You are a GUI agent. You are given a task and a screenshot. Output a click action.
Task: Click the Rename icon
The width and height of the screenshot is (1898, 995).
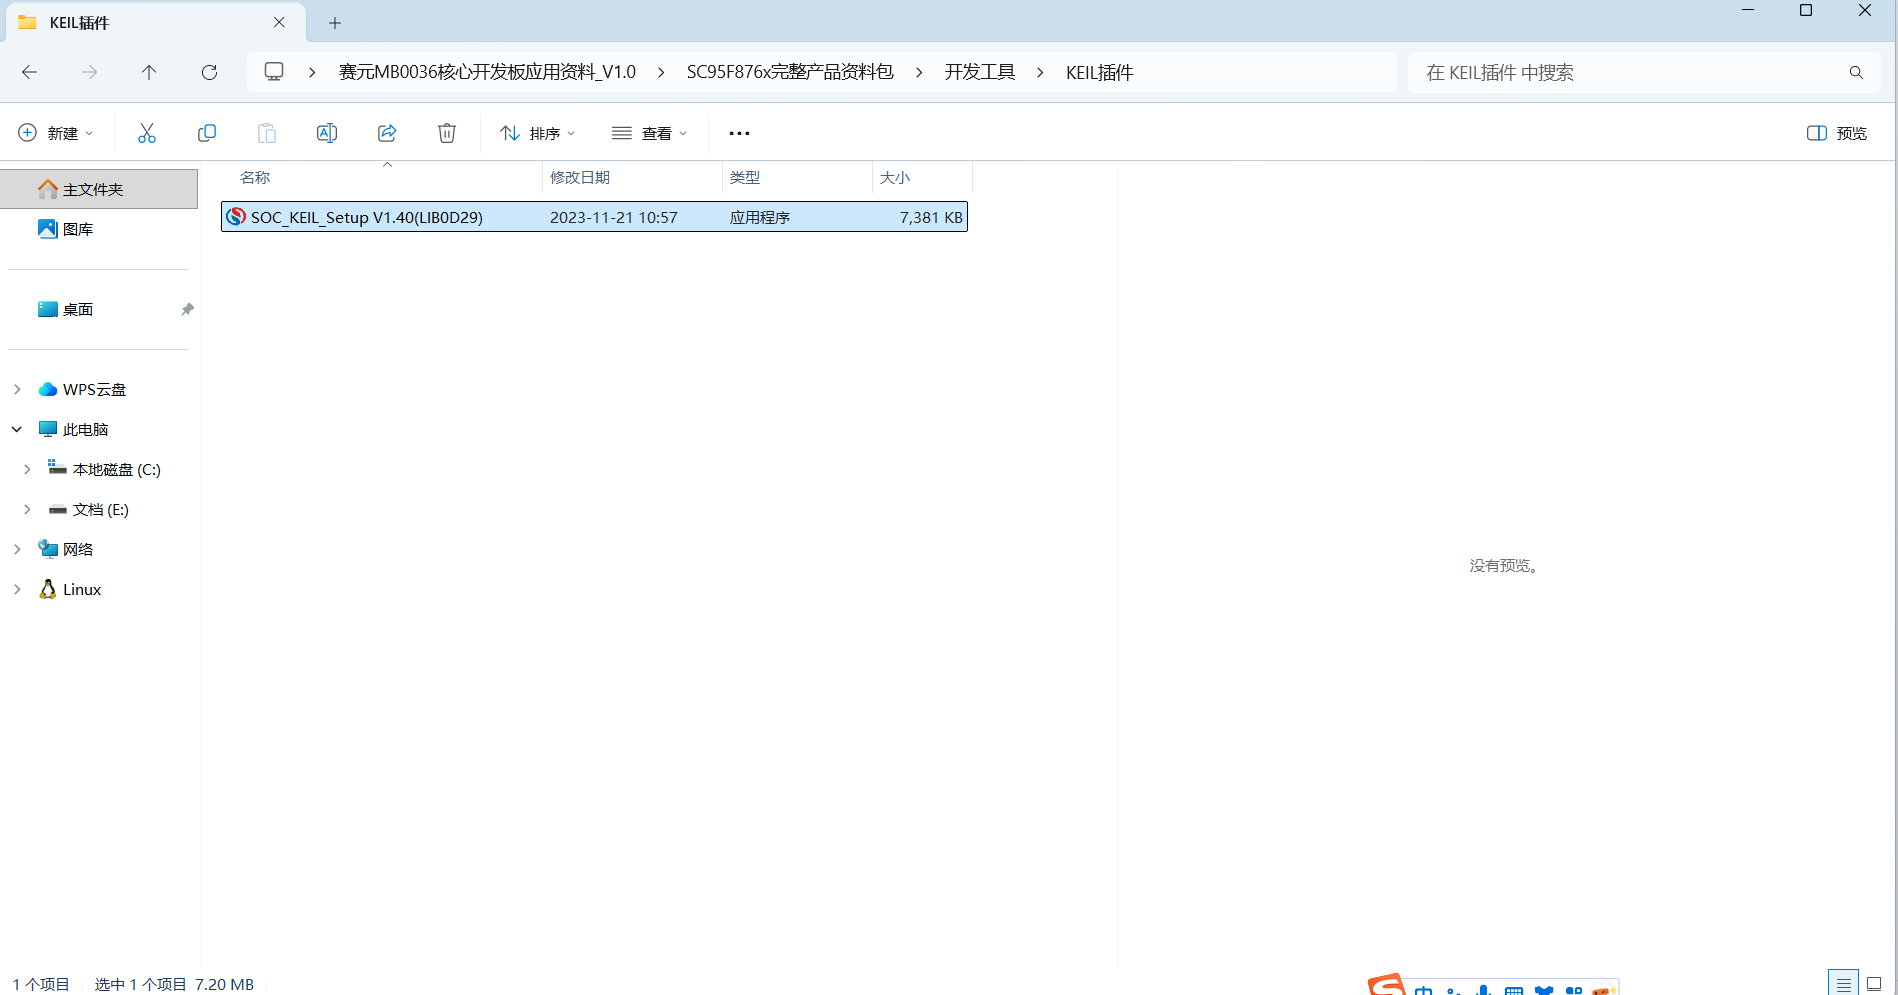click(x=327, y=133)
